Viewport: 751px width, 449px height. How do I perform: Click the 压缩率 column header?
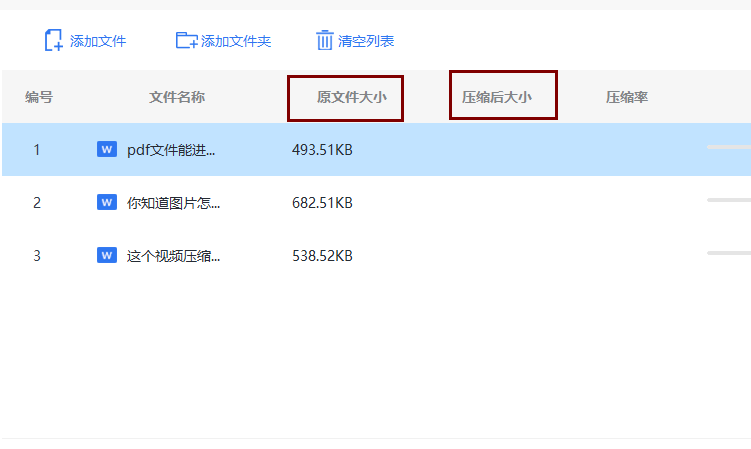pyautogui.click(x=627, y=97)
